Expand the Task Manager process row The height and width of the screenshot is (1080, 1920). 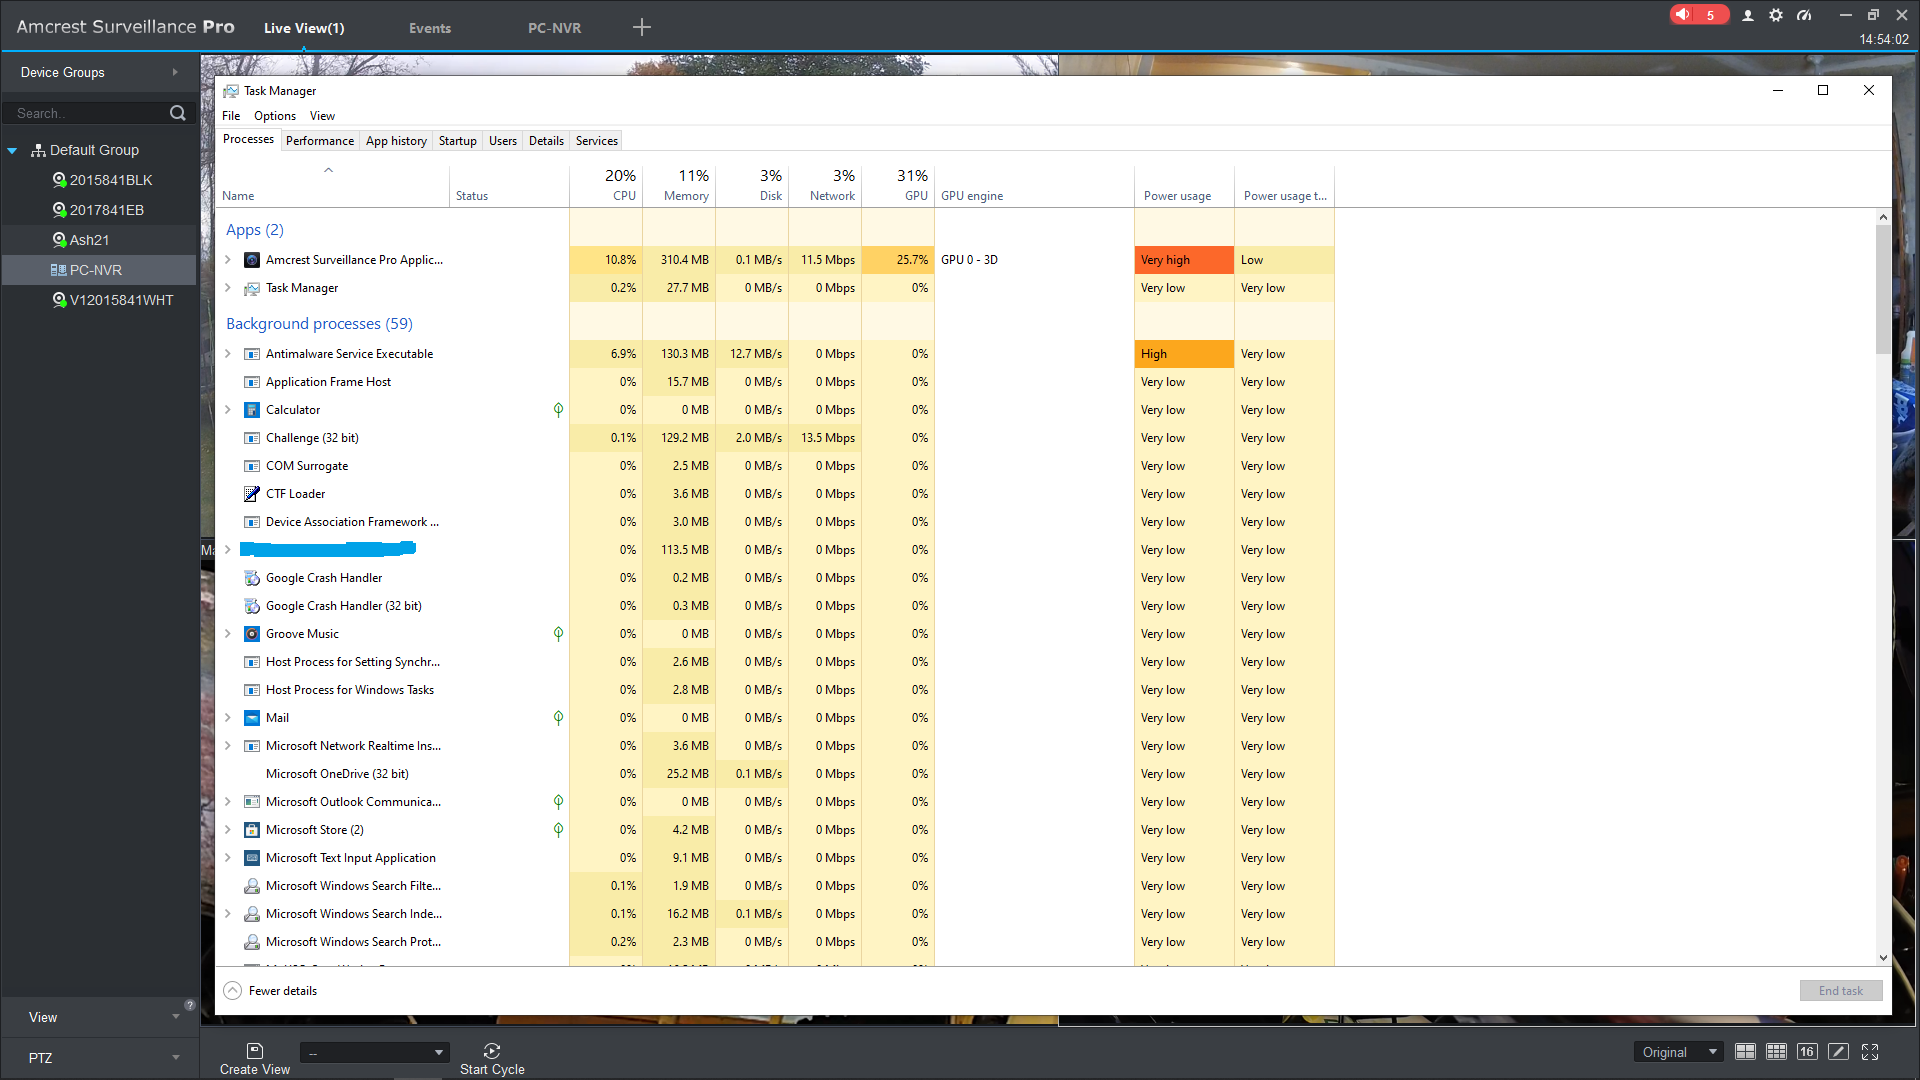click(228, 288)
